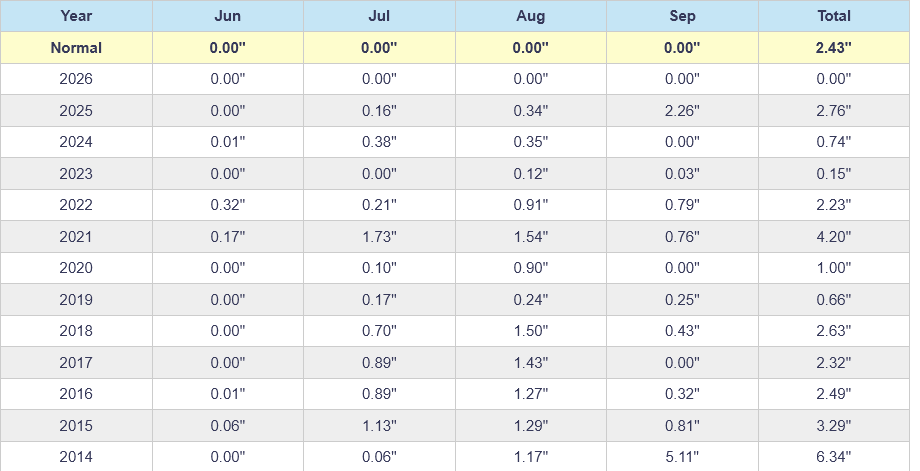The image size is (920, 471).
Task: Select the Aug column header
Action: (530, 16)
